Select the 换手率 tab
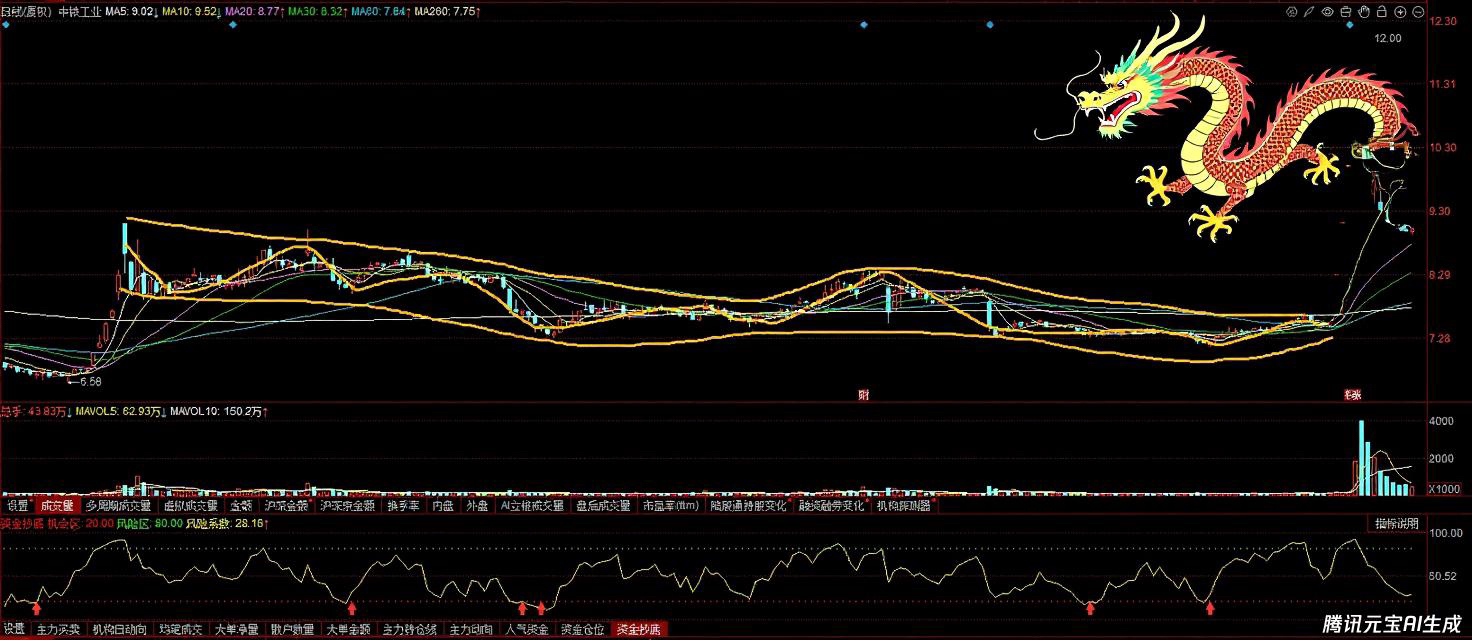 tap(403, 506)
